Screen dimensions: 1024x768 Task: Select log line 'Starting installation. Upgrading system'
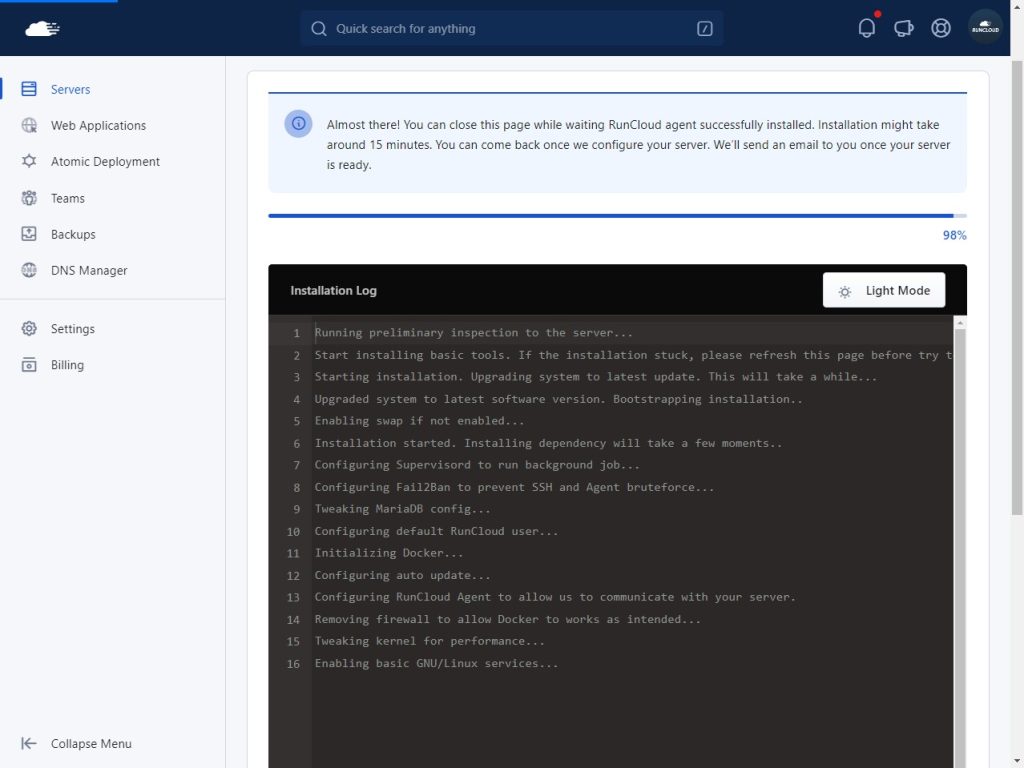(596, 377)
